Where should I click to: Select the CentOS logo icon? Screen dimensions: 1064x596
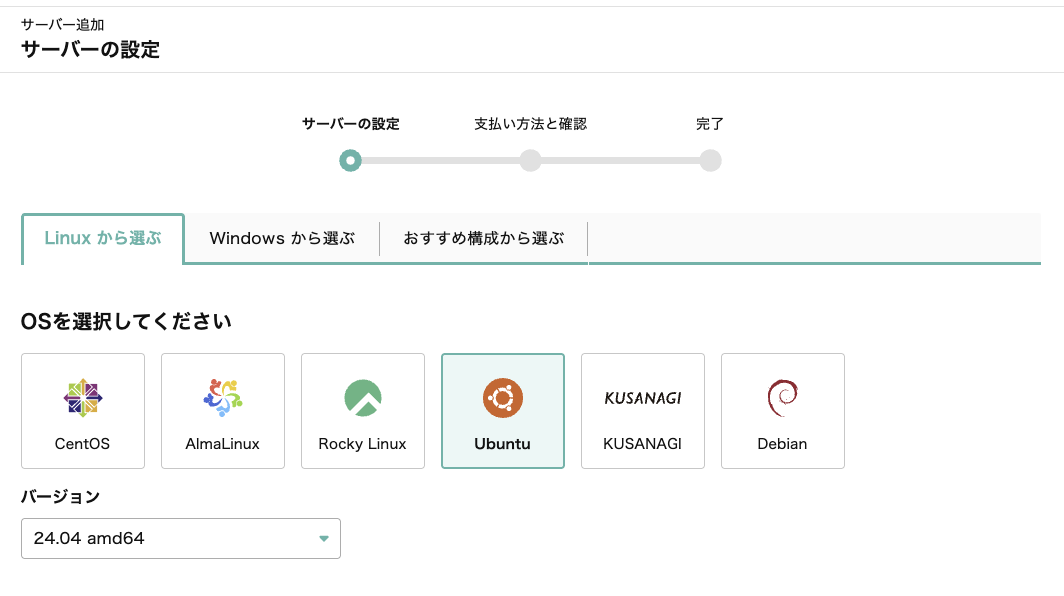point(83,398)
